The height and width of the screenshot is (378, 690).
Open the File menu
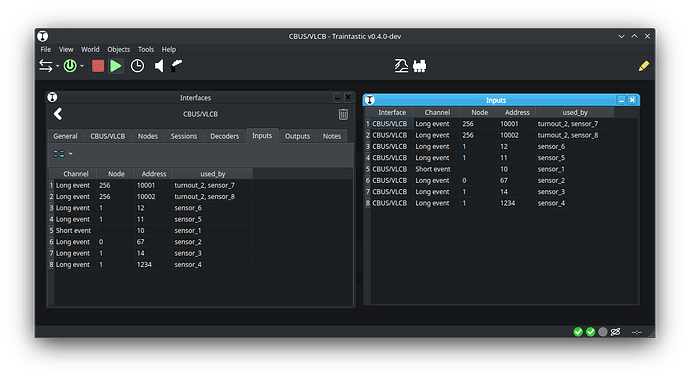click(46, 49)
